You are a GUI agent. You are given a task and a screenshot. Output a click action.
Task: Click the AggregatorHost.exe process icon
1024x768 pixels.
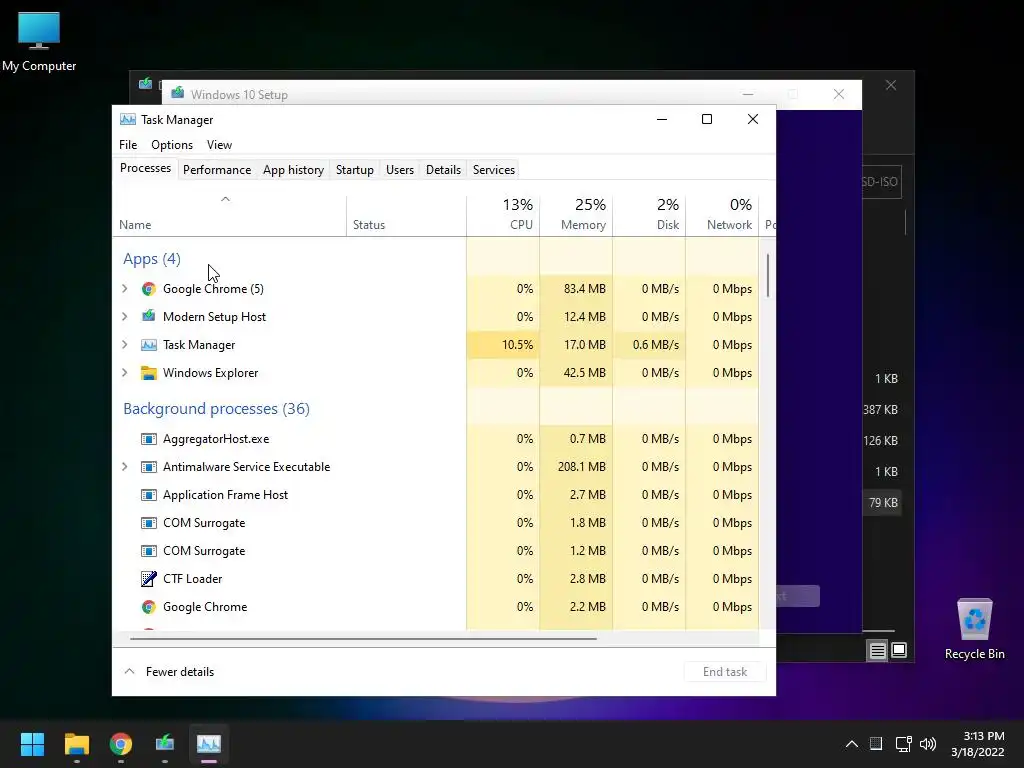click(149, 439)
